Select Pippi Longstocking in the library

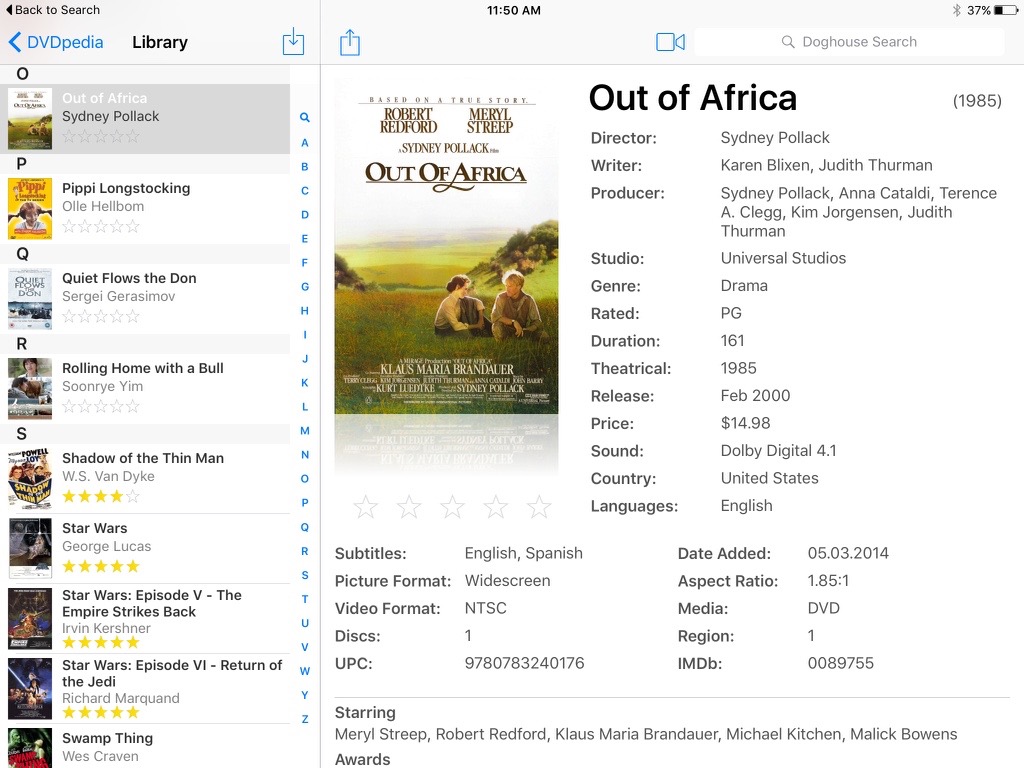(145, 209)
